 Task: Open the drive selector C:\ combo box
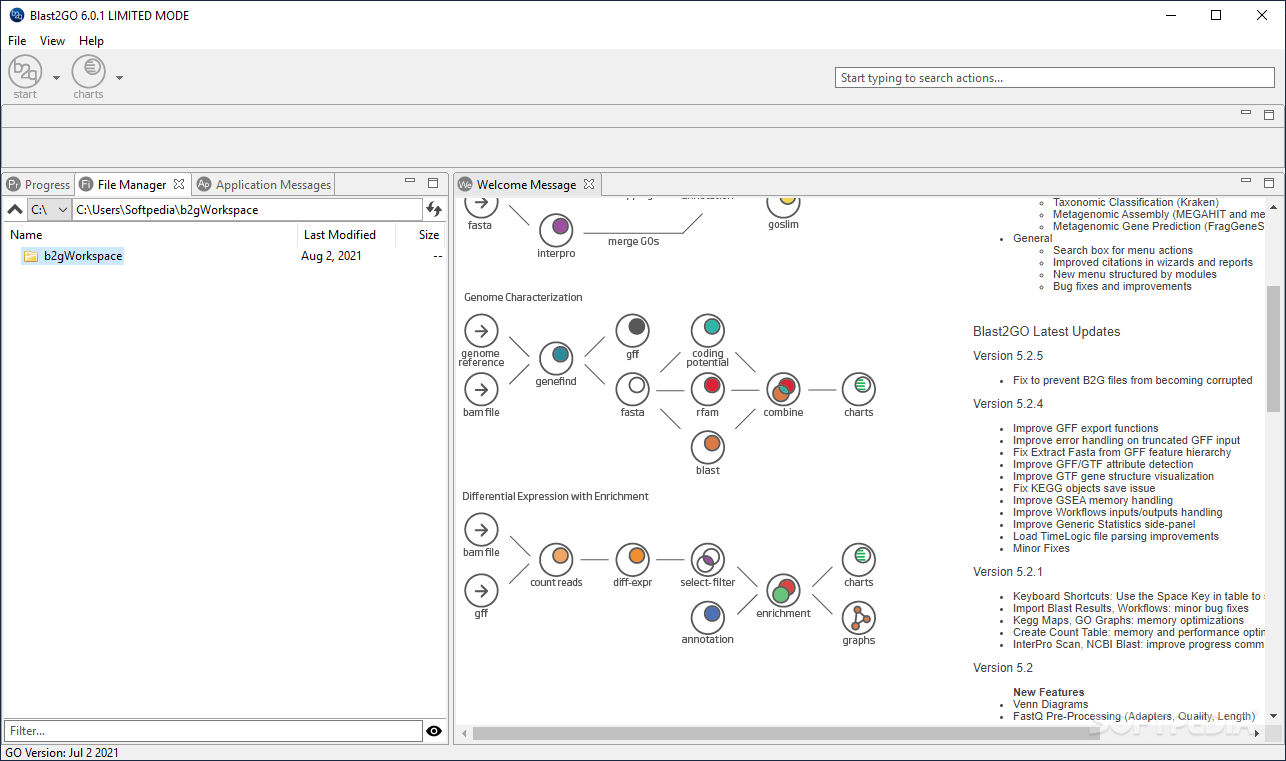49,210
